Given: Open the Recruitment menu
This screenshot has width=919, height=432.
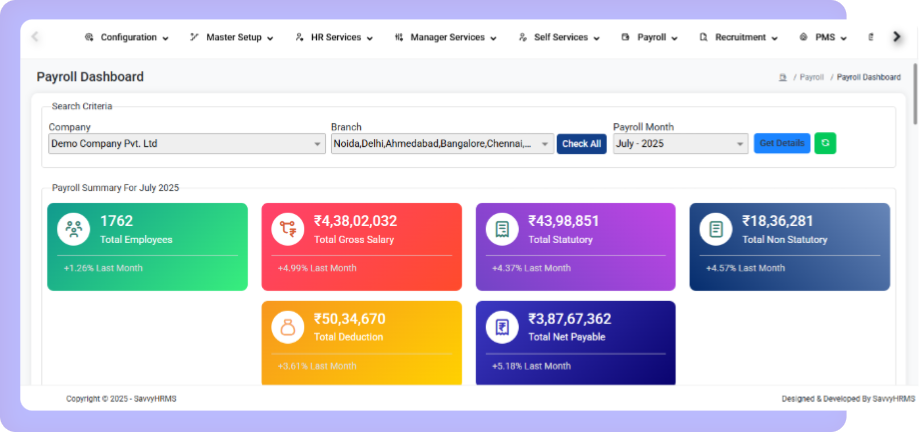Looking at the screenshot, I should [x=739, y=37].
